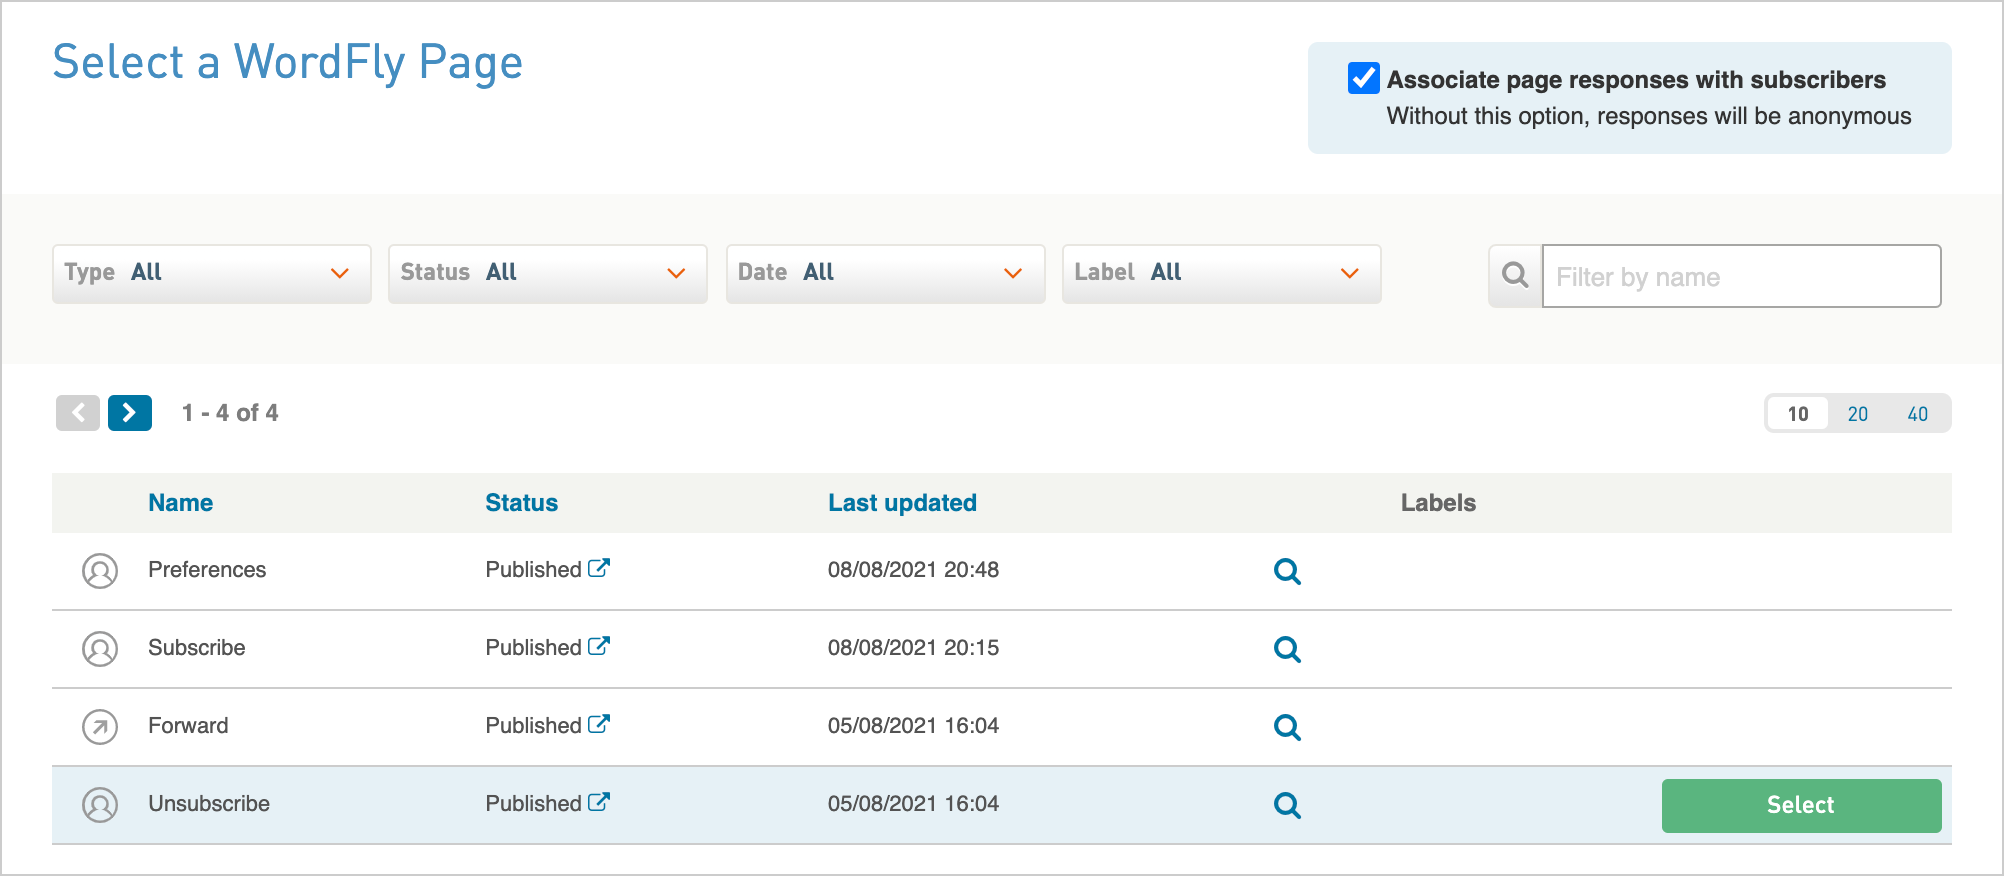Preview the Preferences page with magnifier icon

[x=1287, y=571]
